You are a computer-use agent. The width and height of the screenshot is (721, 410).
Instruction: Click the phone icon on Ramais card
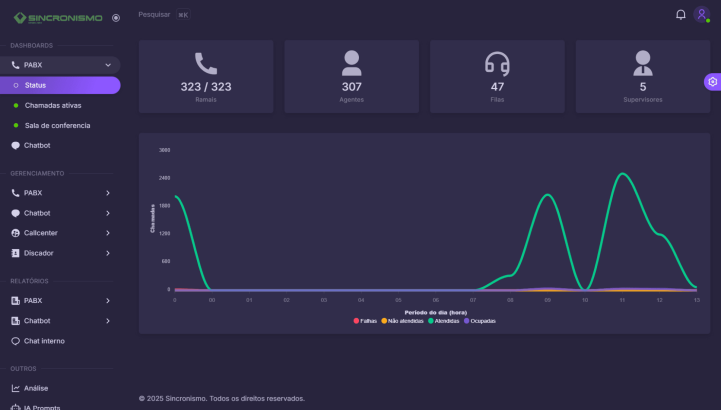click(206, 64)
